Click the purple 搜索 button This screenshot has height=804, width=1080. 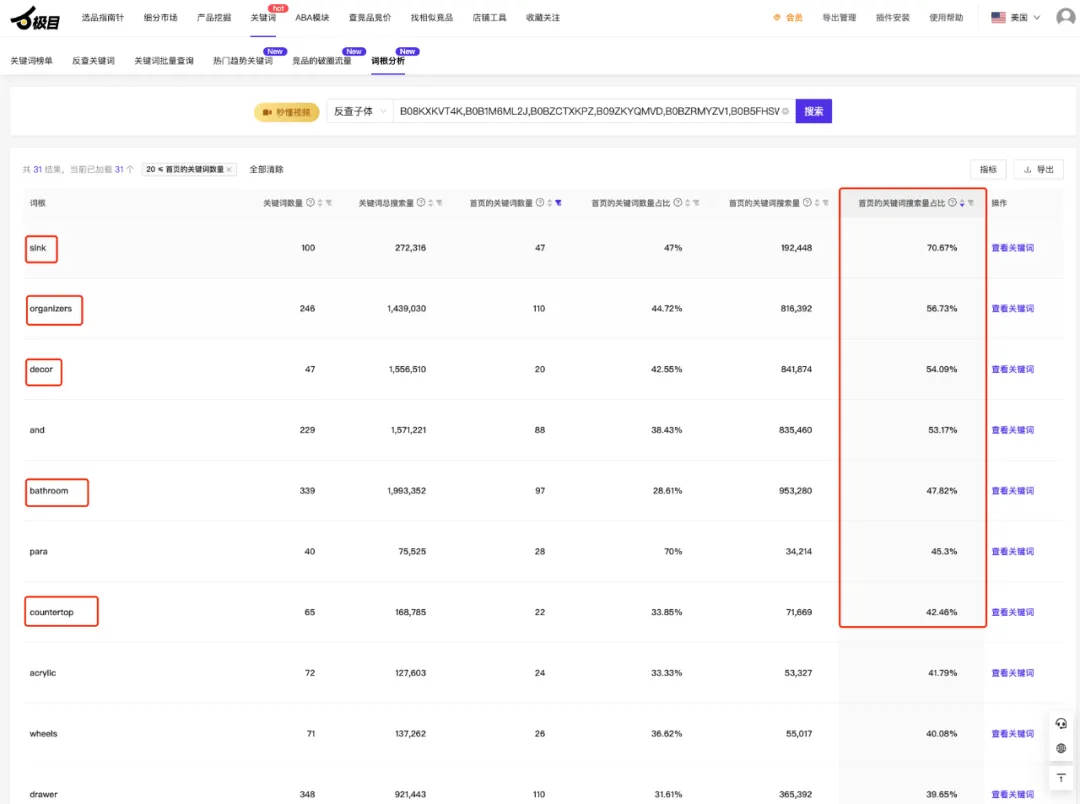pos(813,111)
